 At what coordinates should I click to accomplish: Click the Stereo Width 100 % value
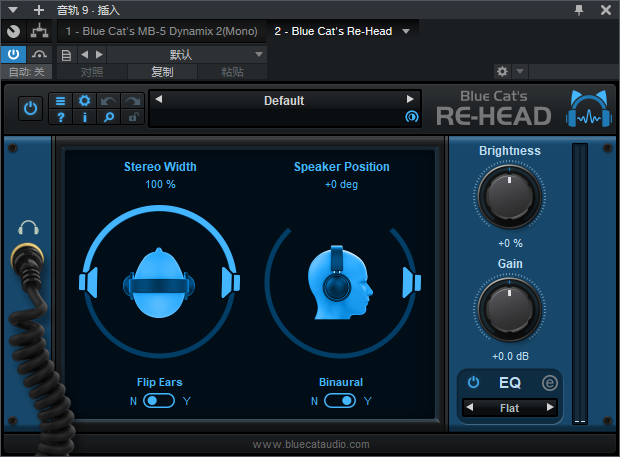pos(160,184)
